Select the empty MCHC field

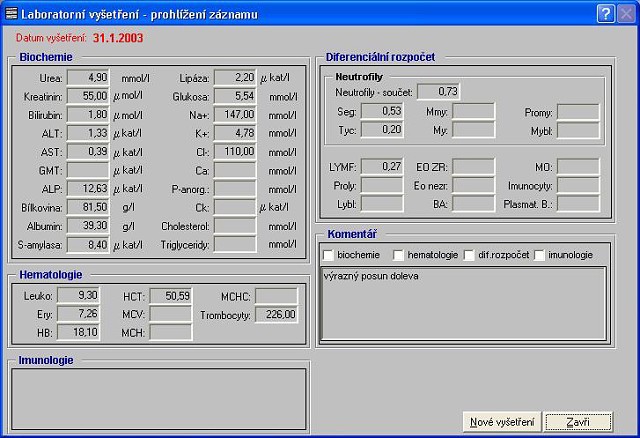coord(276,296)
